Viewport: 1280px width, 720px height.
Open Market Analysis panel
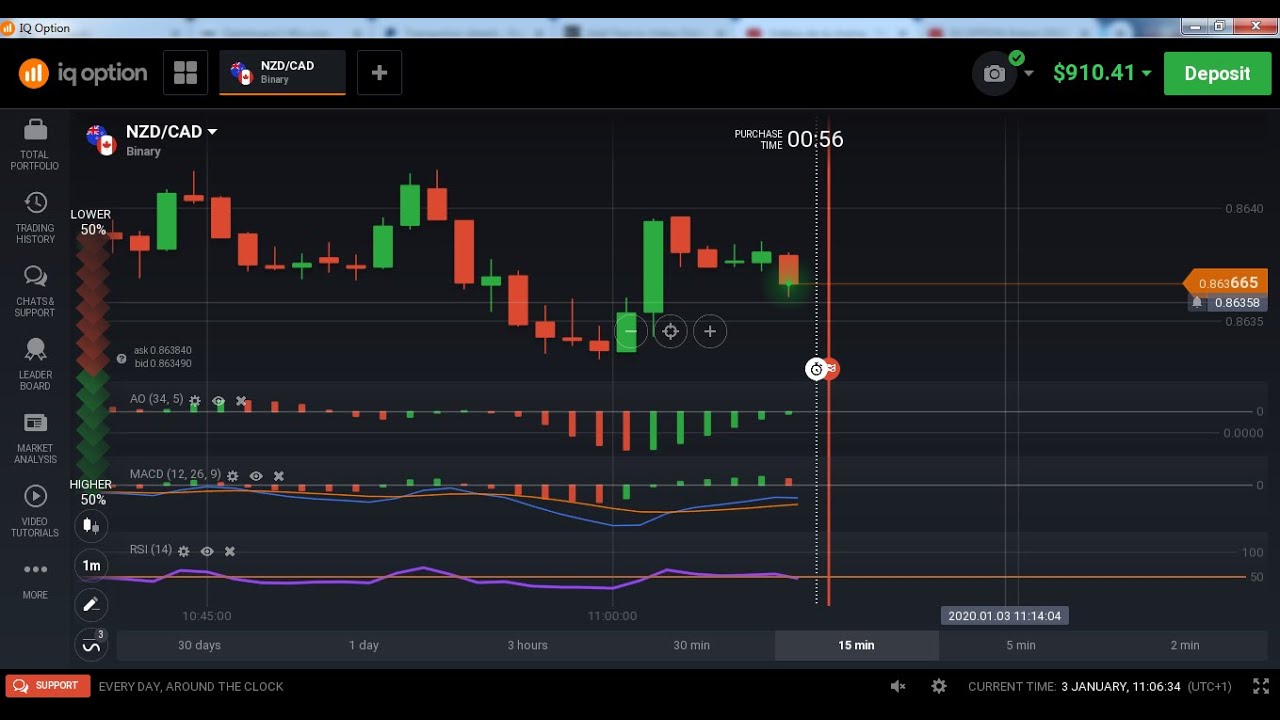(x=35, y=438)
